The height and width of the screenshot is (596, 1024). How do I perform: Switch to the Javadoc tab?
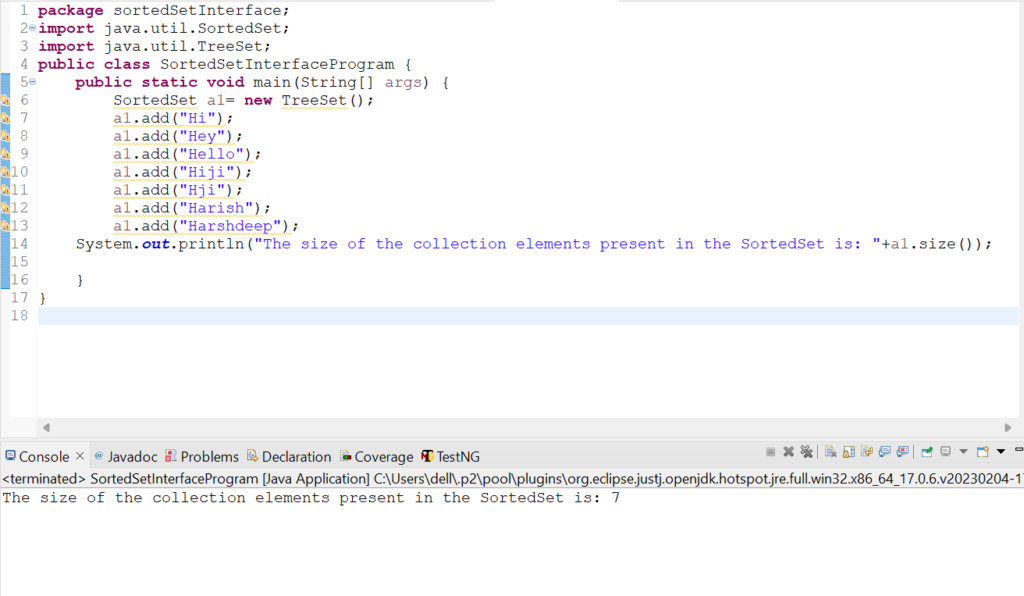[126, 456]
